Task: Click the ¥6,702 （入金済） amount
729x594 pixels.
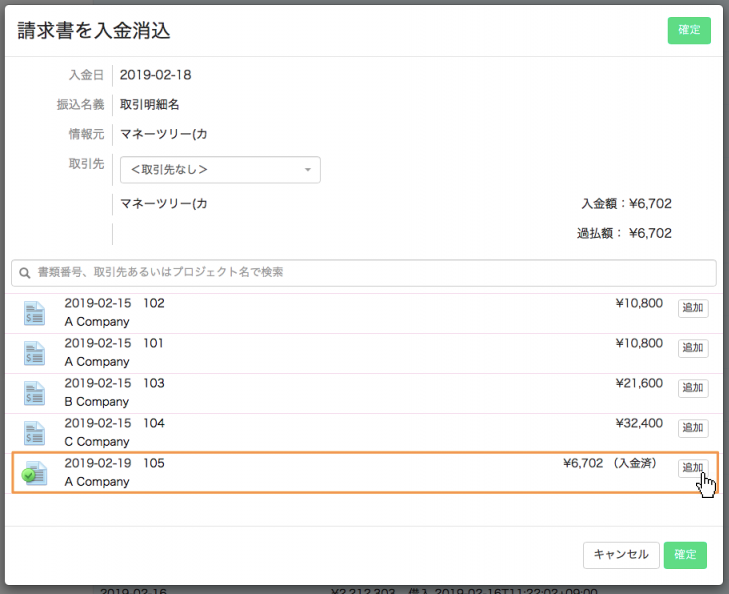Action: (x=610, y=463)
